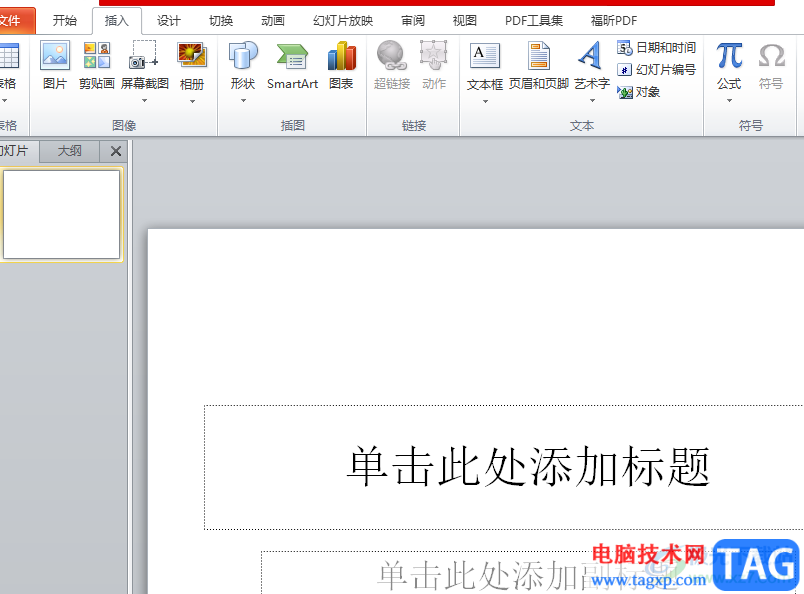Expand the Photo Album (相册) dropdown arrow
804x594 pixels.
[x=192, y=101]
